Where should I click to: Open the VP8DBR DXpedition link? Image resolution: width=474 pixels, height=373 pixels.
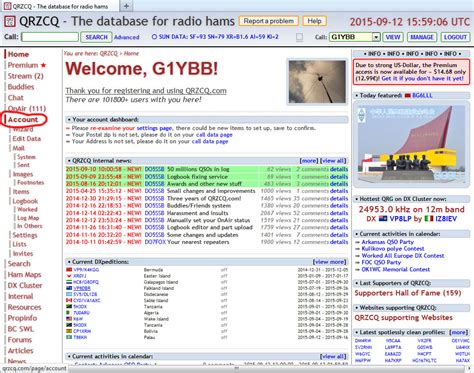(82, 288)
